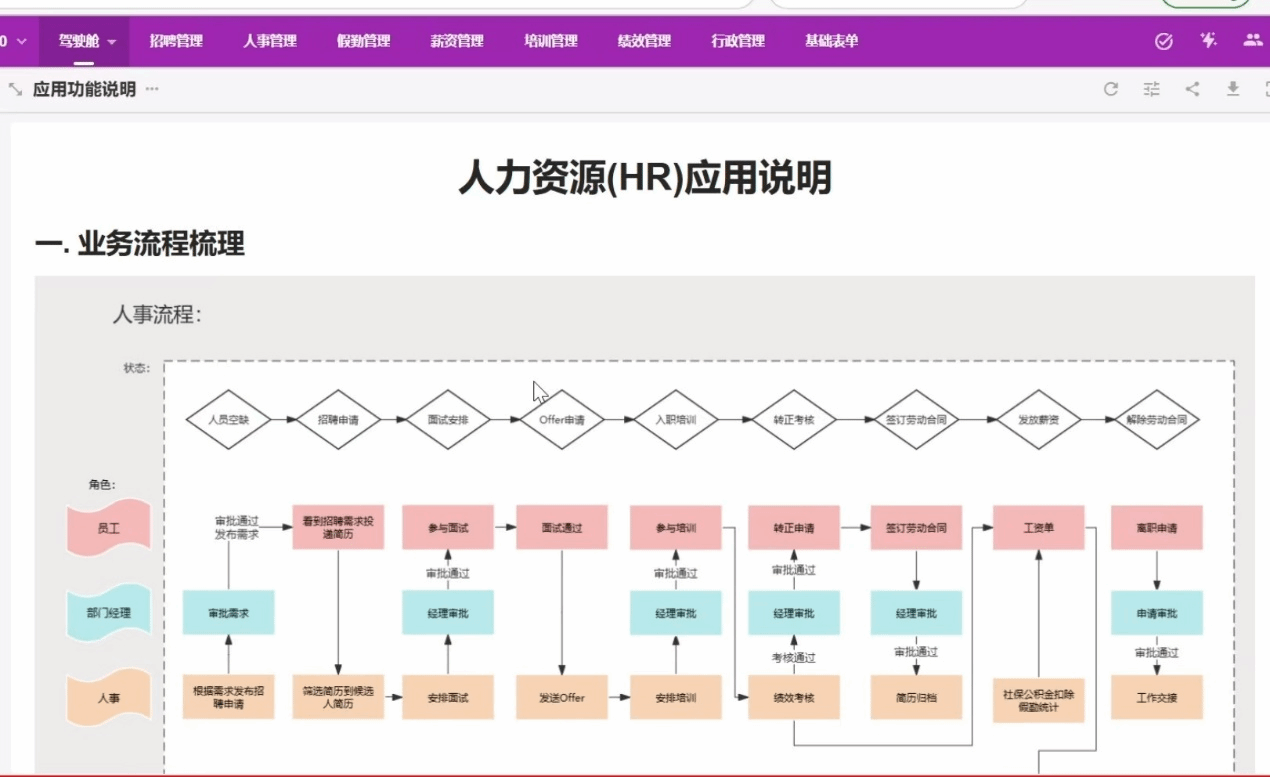Image resolution: width=1270 pixels, height=777 pixels.
Task: Open the 招聘管理 menu
Action: tap(176, 41)
